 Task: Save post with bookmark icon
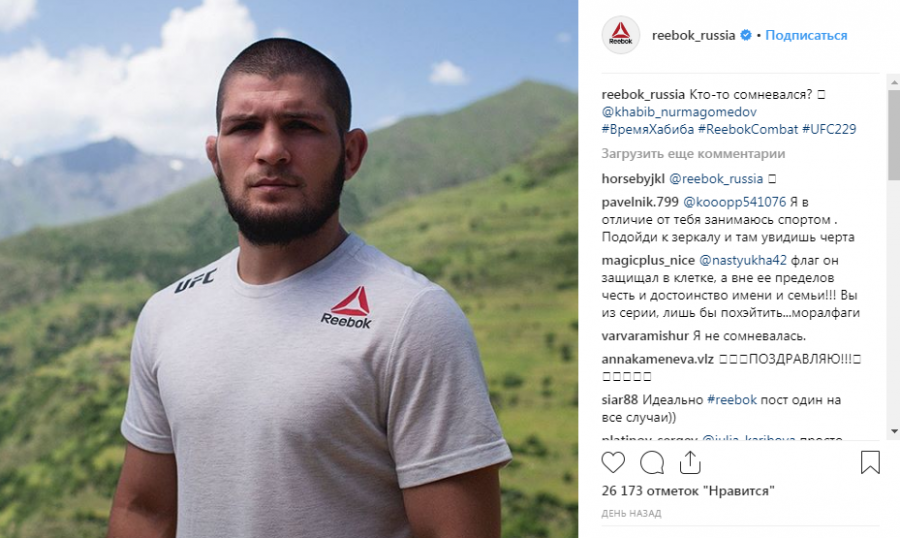point(870,462)
